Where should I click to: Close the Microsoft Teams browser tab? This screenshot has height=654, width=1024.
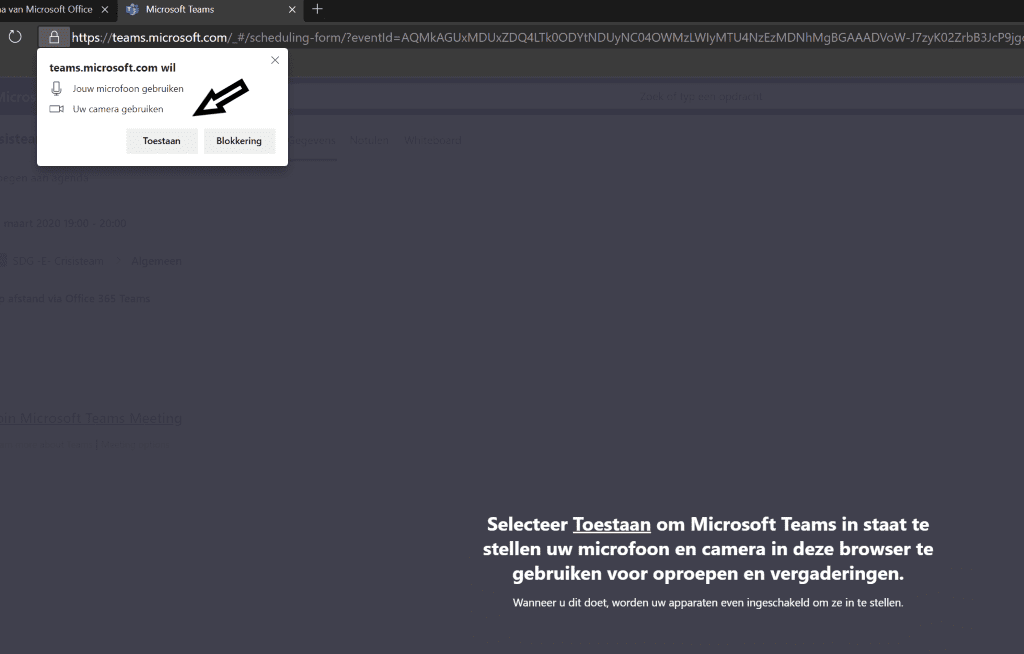(x=292, y=9)
